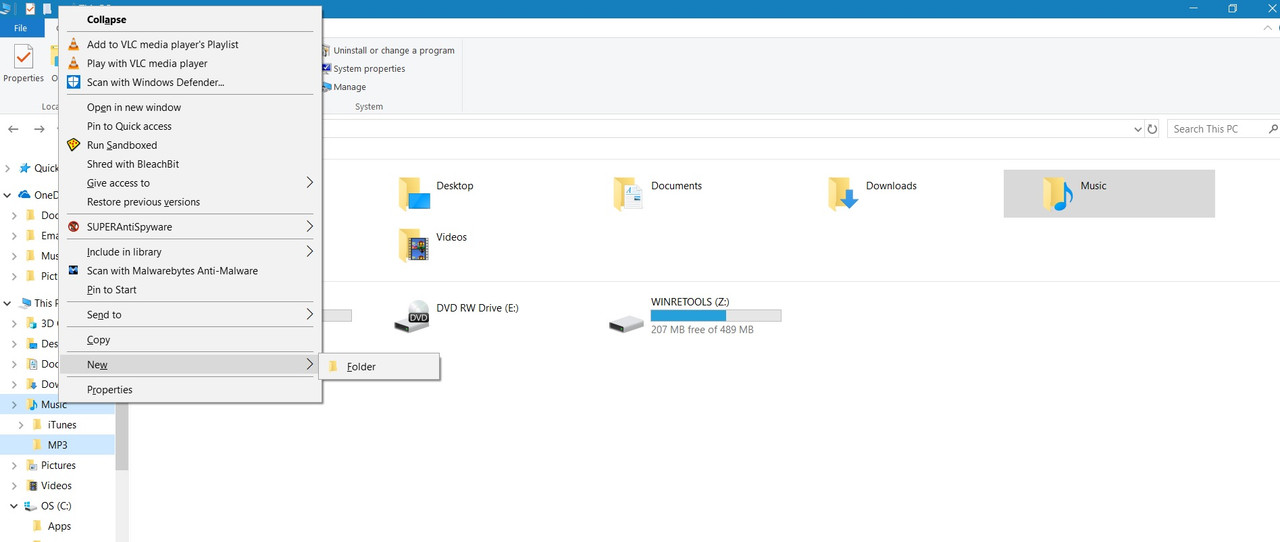Open the address bar history dropdown
1280x542 pixels.
(1138, 129)
